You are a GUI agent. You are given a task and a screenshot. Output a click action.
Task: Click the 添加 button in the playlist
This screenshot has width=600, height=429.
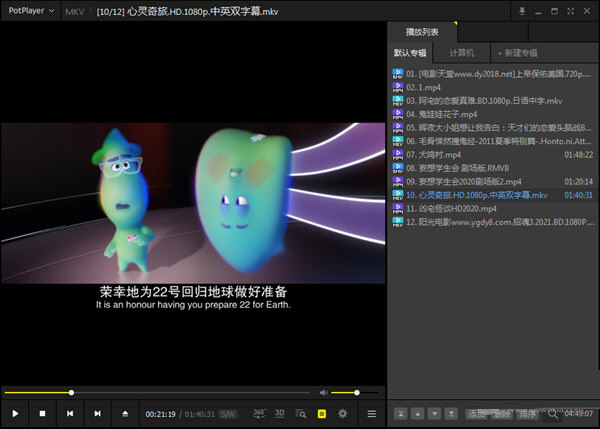(474, 413)
